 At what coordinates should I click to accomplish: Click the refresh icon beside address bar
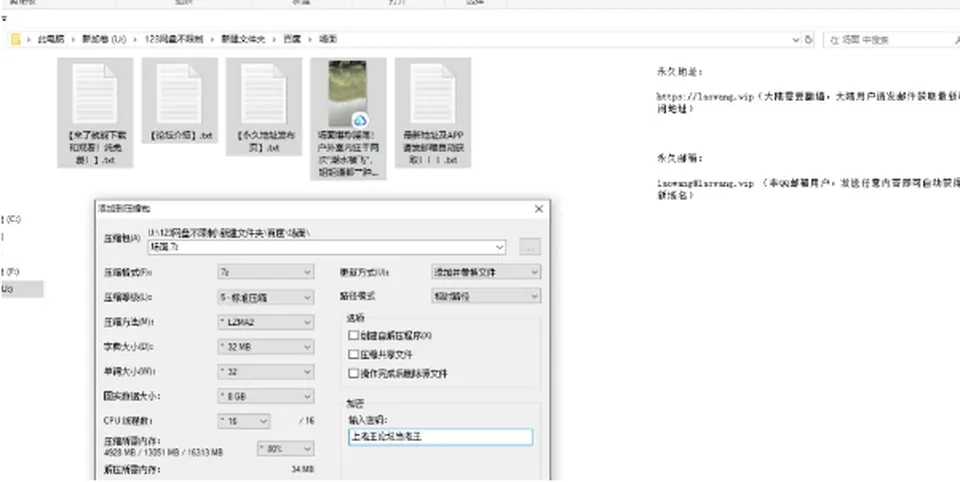coord(809,40)
